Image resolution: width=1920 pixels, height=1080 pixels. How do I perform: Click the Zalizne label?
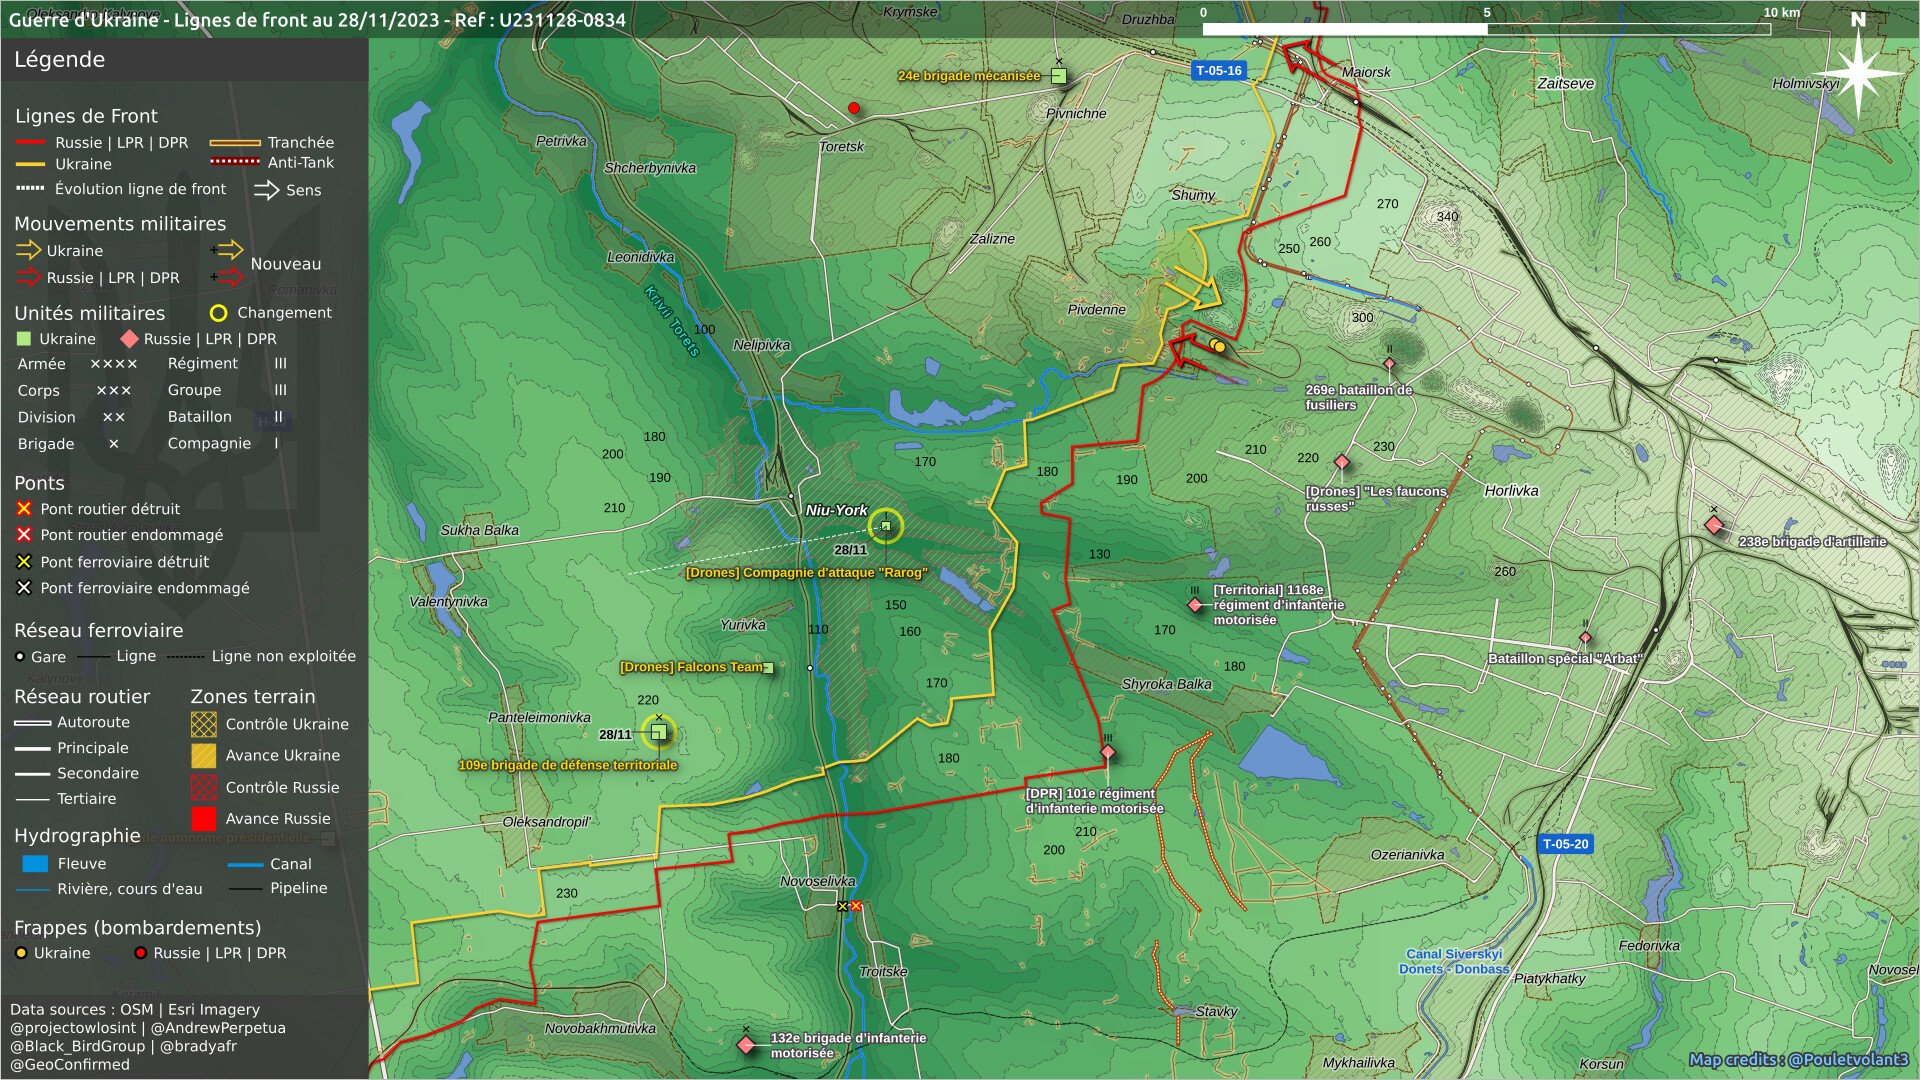[x=992, y=238]
